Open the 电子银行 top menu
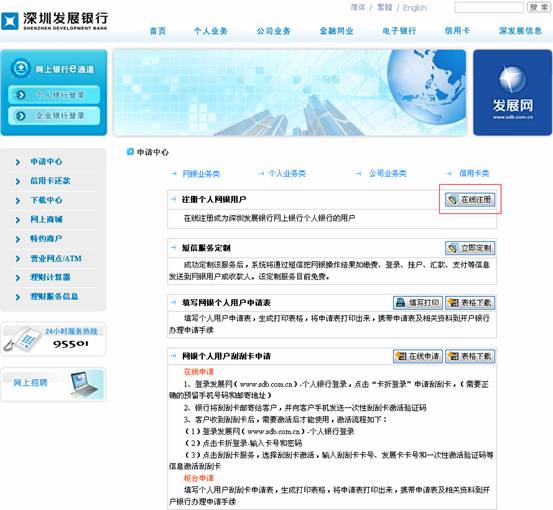 coord(399,31)
